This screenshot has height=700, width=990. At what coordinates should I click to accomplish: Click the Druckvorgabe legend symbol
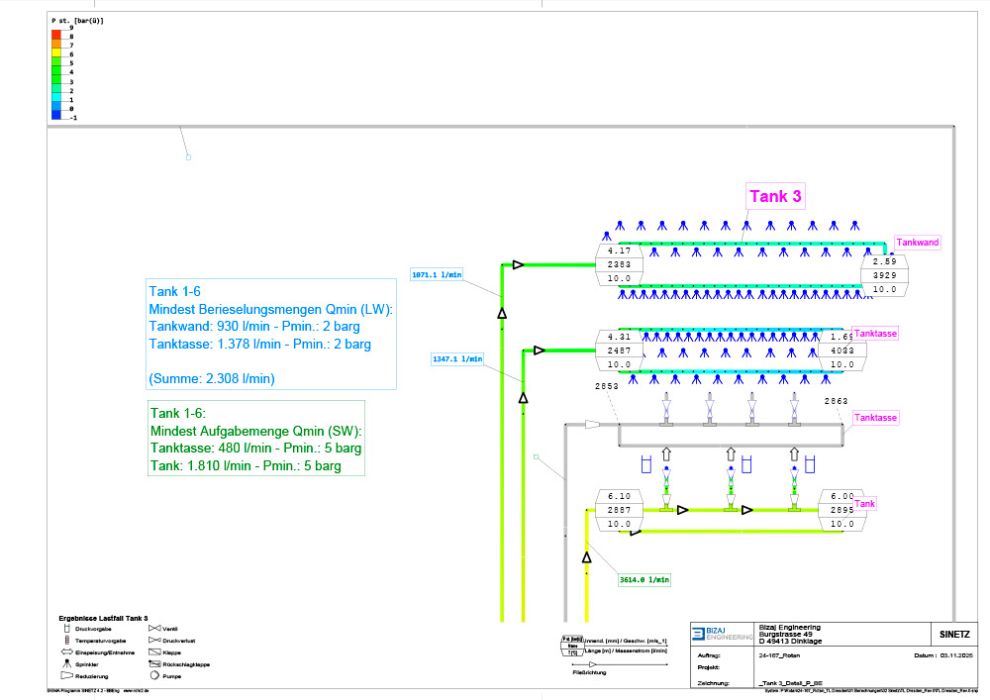click(69, 628)
